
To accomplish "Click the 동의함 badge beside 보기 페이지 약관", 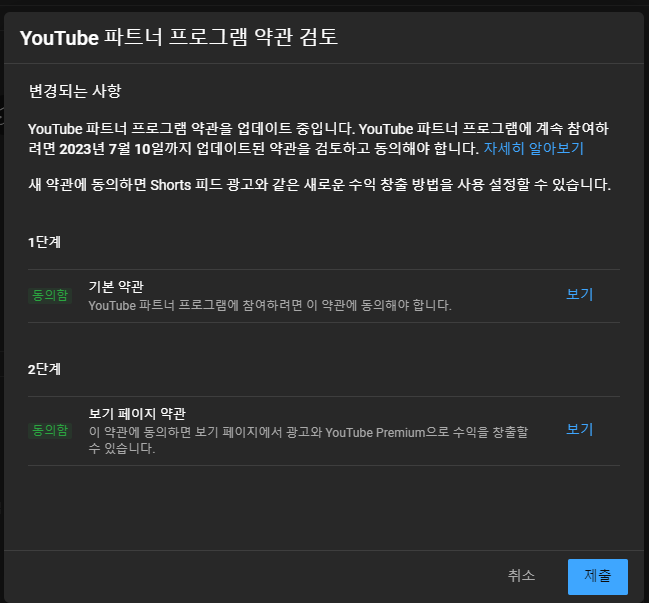I will pyautogui.click(x=50, y=430).
